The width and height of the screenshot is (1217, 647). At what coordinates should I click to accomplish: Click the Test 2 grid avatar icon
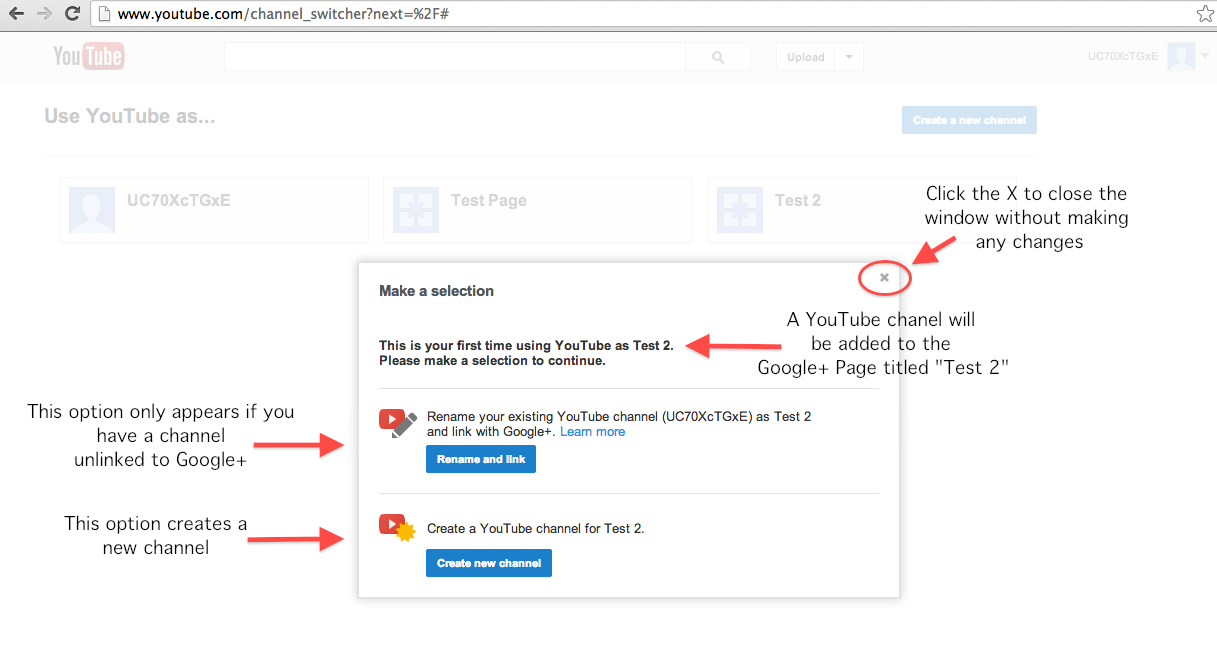[x=739, y=209]
